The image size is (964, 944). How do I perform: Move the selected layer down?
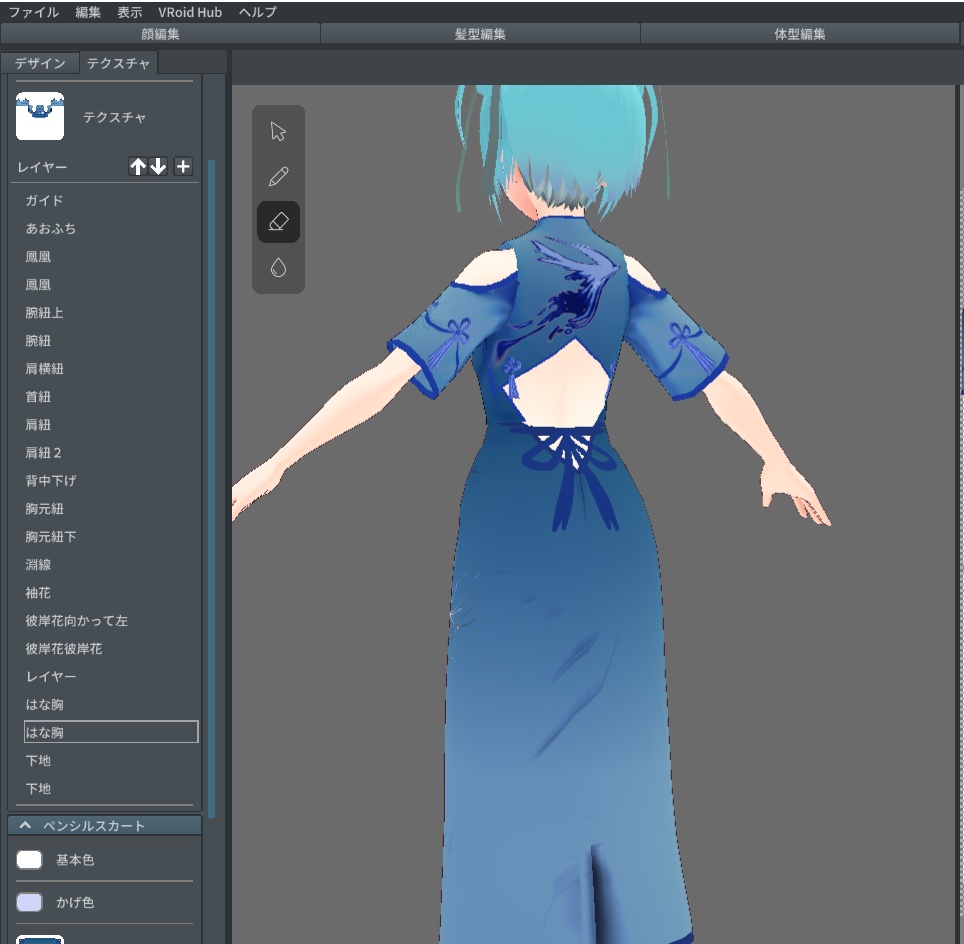pyautogui.click(x=159, y=167)
